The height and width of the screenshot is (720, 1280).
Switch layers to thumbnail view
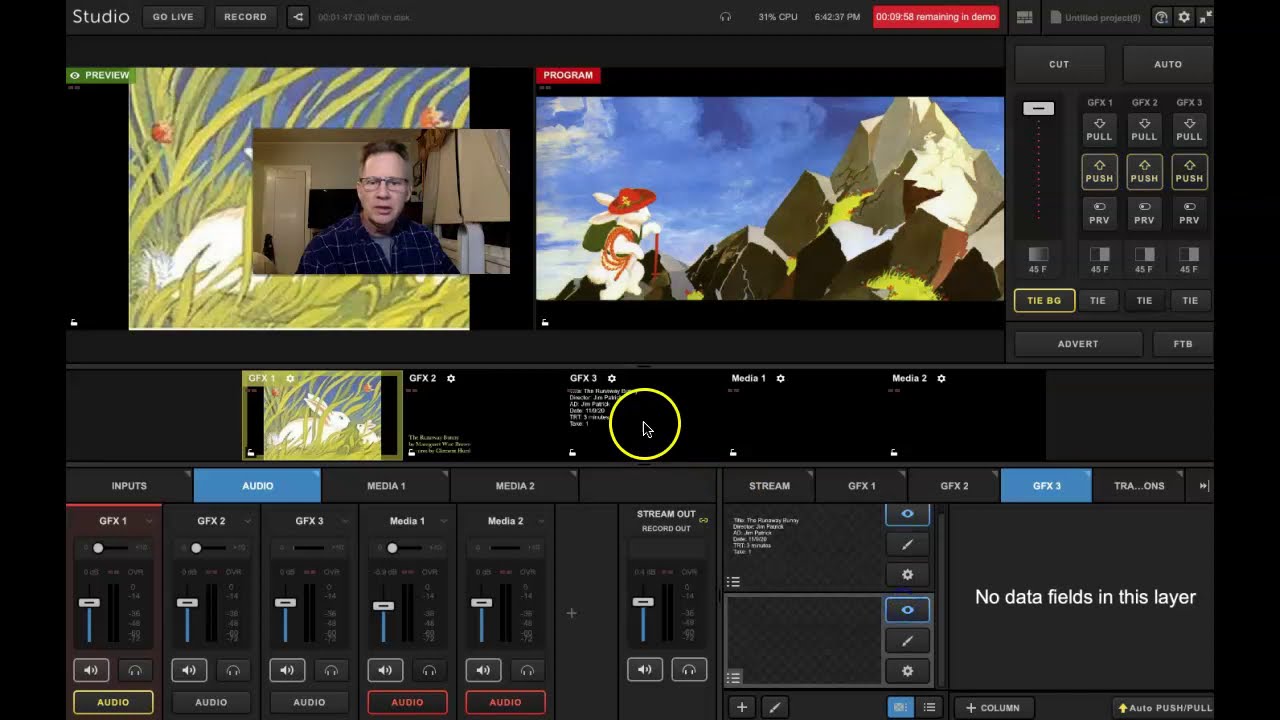point(901,707)
